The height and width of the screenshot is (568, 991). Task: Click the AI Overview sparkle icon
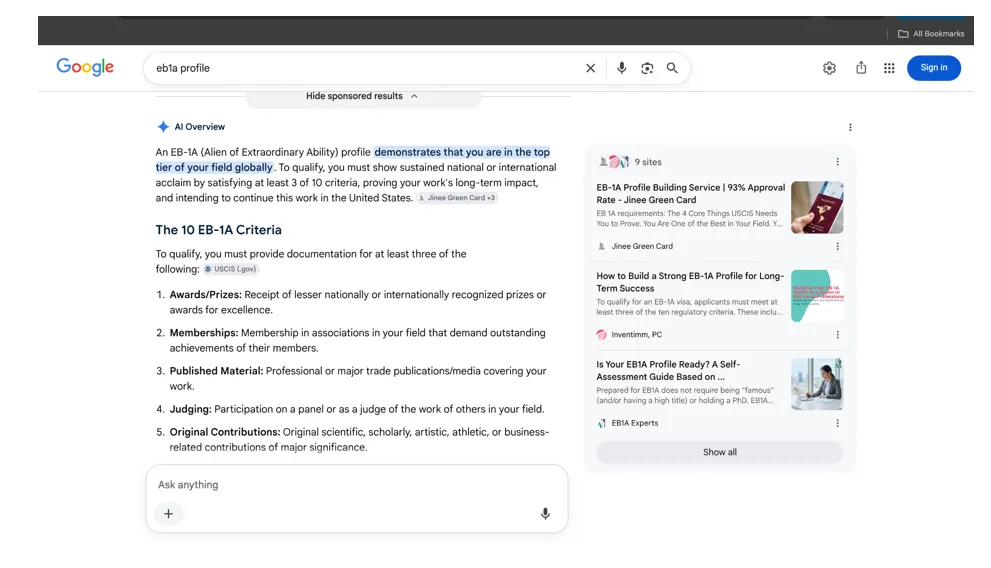click(163, 126)
